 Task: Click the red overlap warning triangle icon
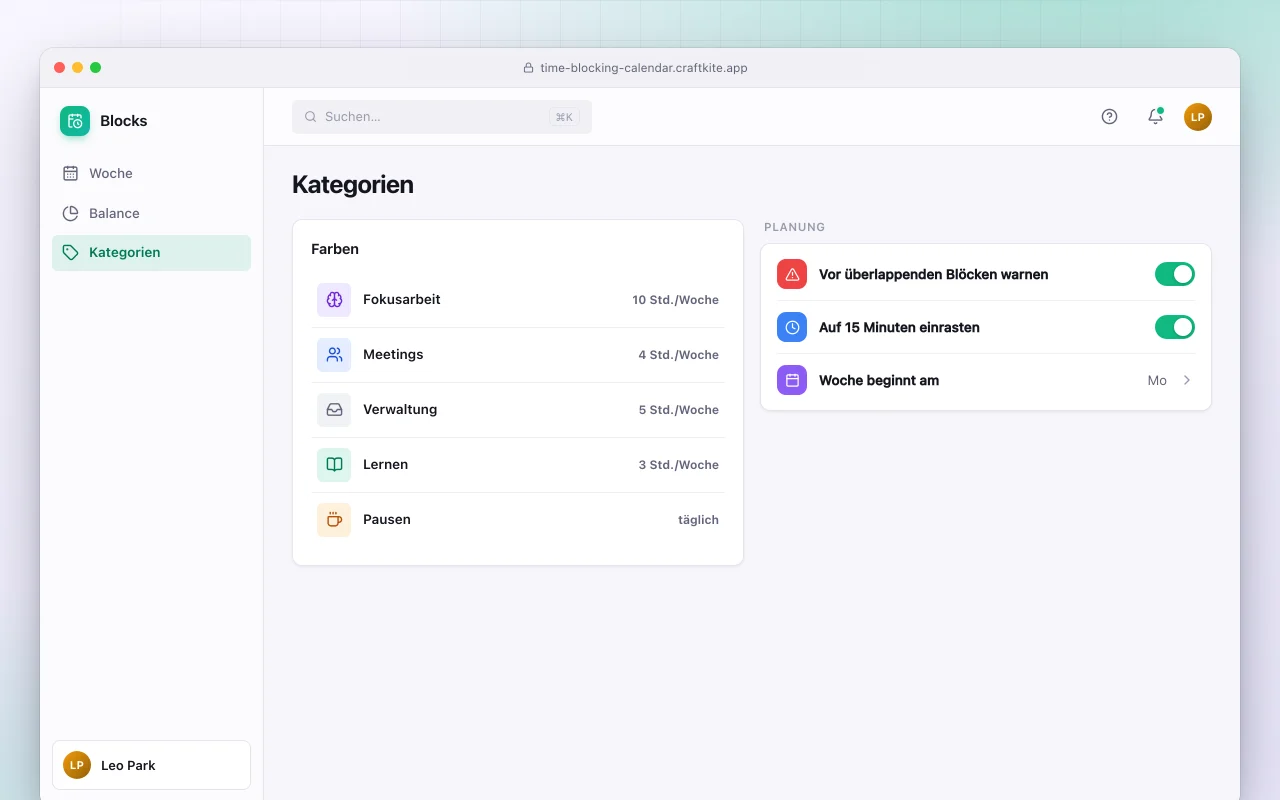coord(792,274)
